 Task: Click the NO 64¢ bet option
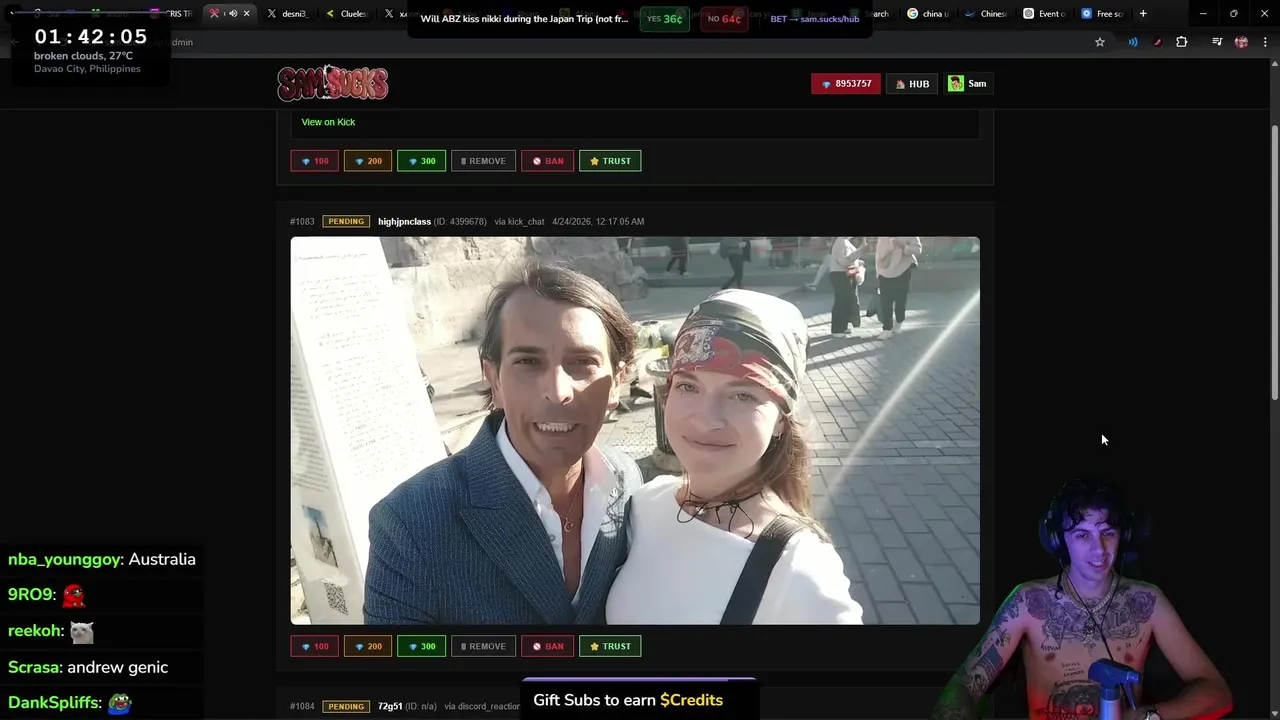click(x=724, y=19)
